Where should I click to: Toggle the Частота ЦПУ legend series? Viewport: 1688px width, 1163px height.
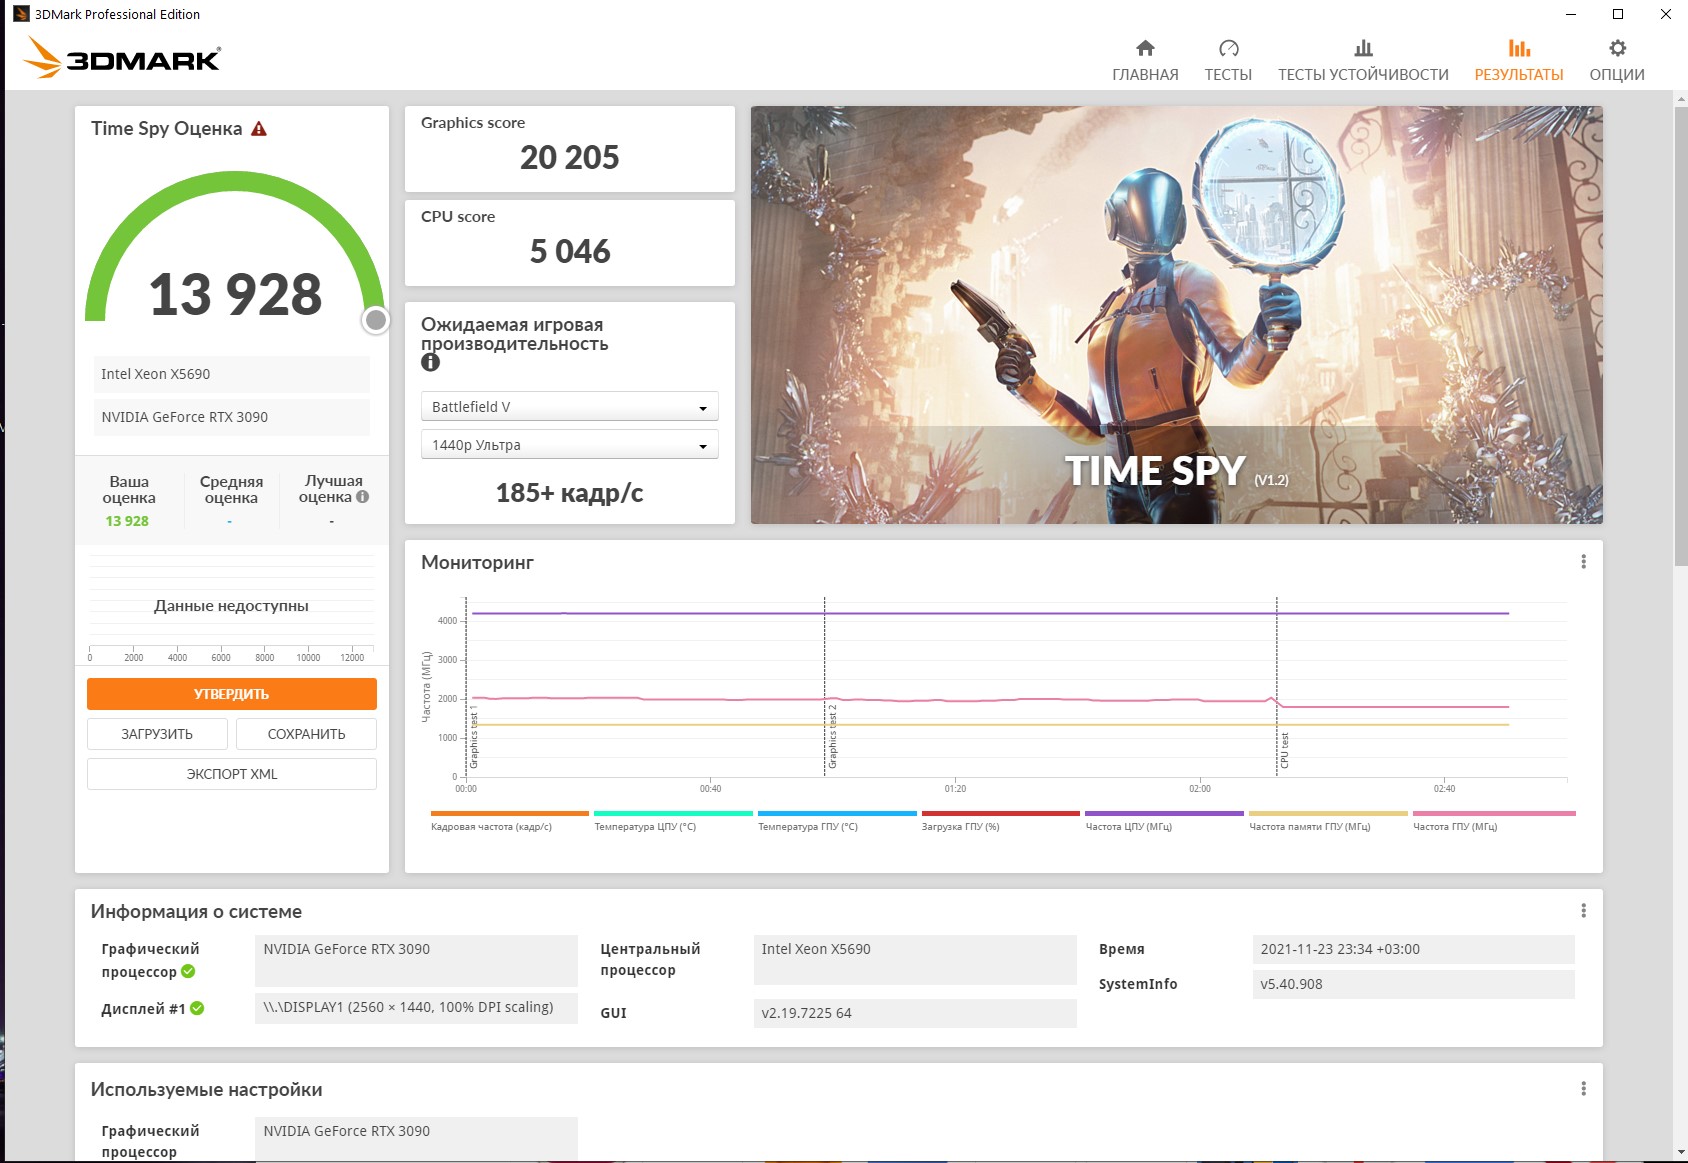pyautogui.click(x=1164, y=821)
